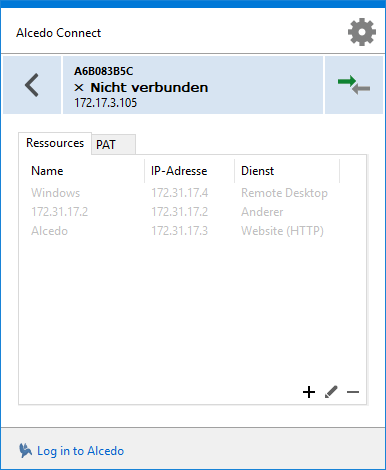Screen dimensions: 386x470
Task: Click the Remote Desktop service cell
Action: click(284, 193)
